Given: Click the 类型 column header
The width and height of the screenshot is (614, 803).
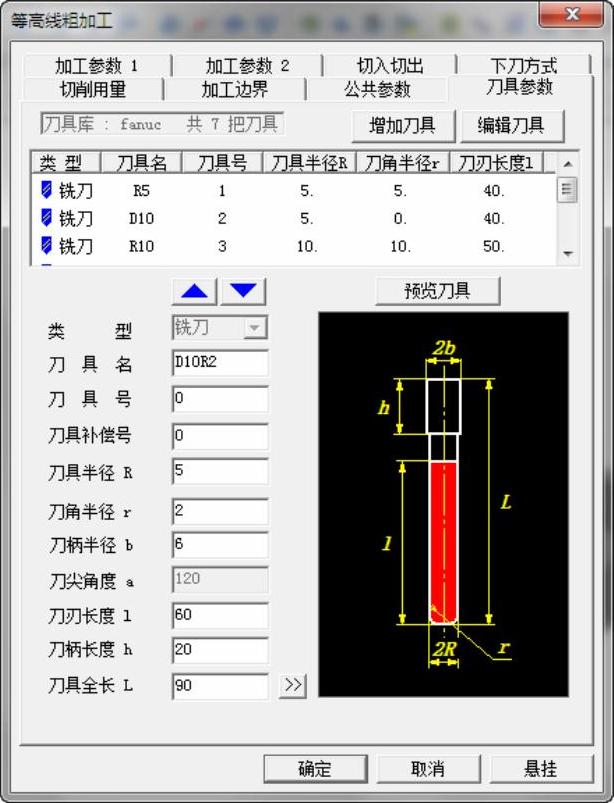Looking at the screenshot, I should [x=66, y=163].
